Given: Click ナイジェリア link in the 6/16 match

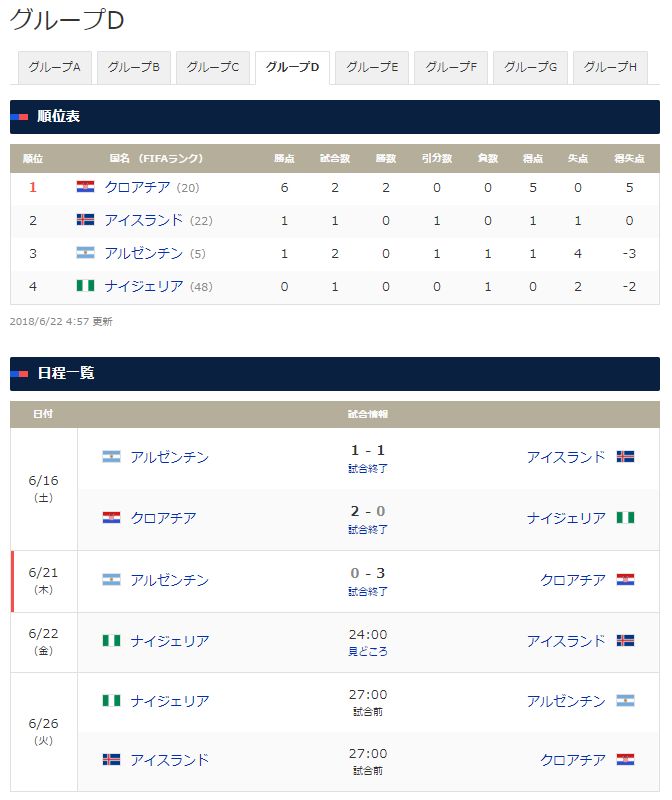Looking at the screenshot, I should 566,518.
